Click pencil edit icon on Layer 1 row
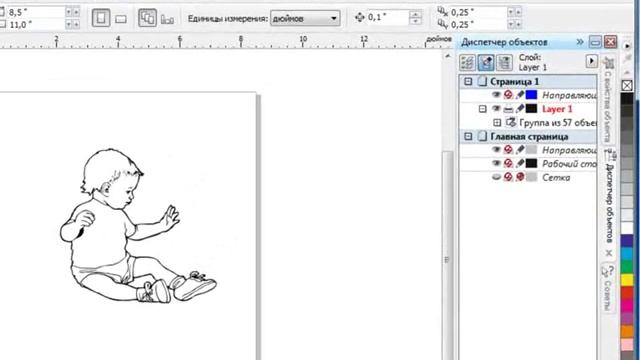This screenshot has width=640, height=360. (x=520, y=109)
